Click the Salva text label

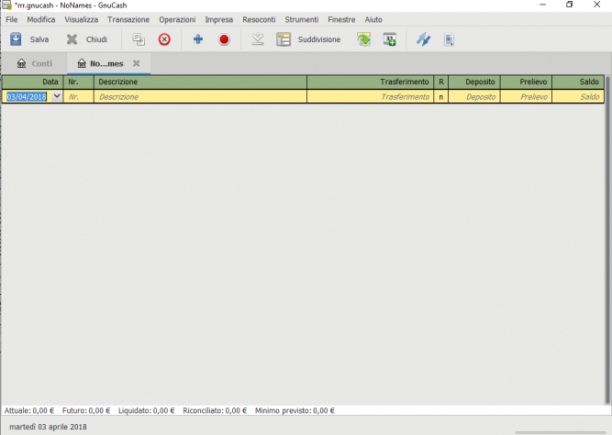tap(39, 39)
